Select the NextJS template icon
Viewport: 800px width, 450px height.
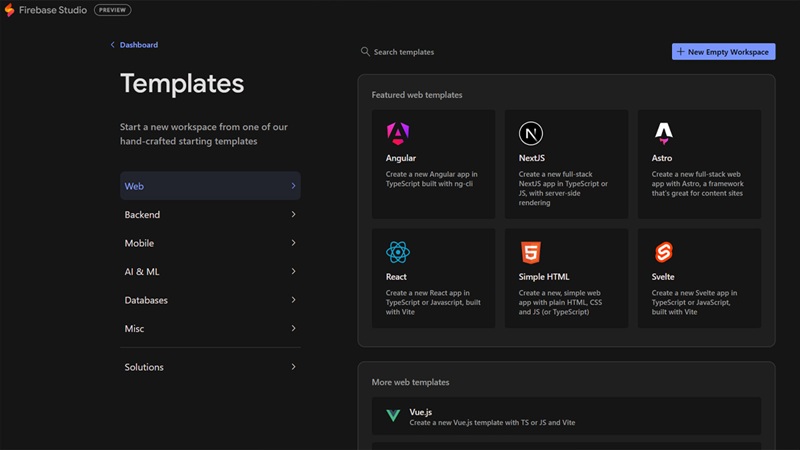coord(530,133)
